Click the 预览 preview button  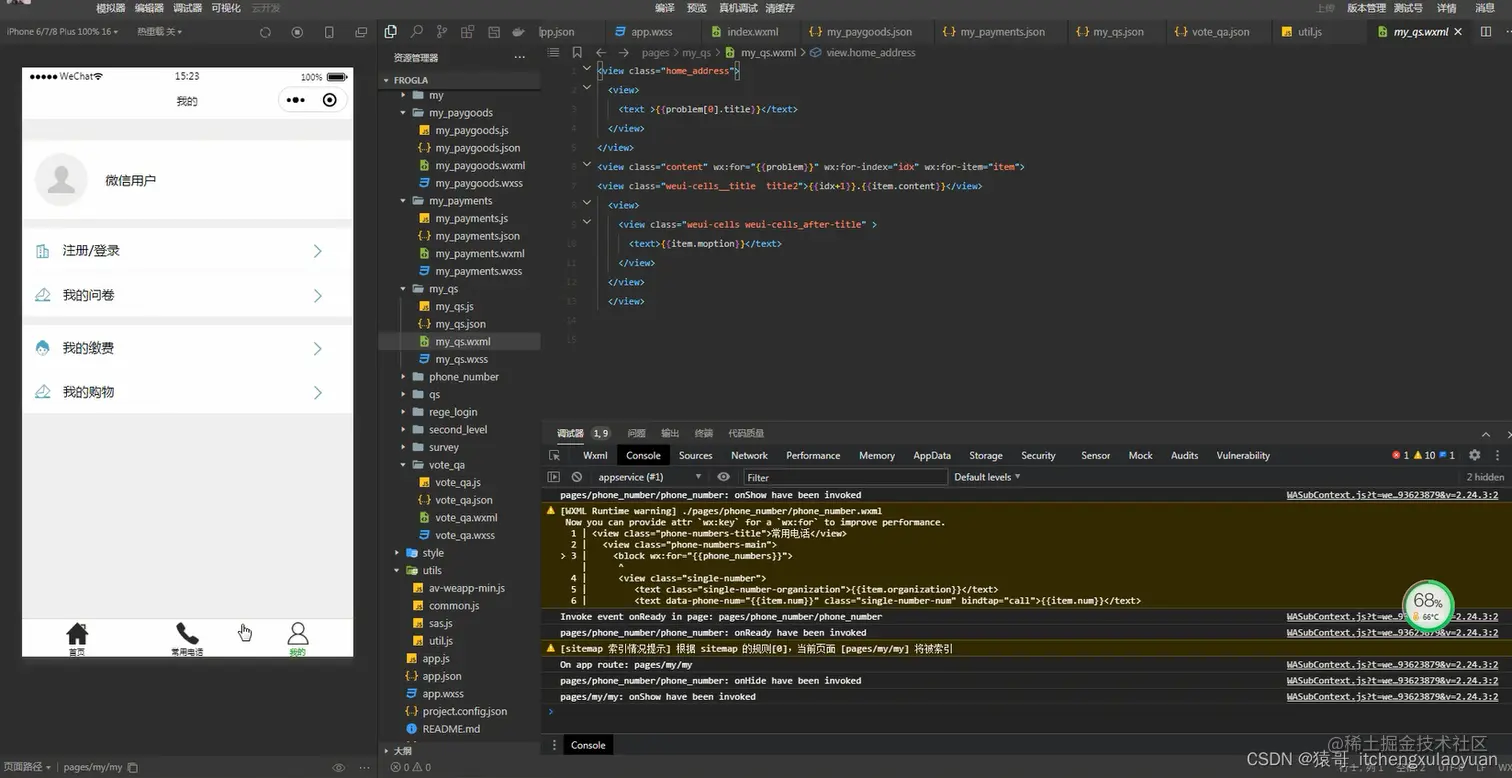point(697,8)
